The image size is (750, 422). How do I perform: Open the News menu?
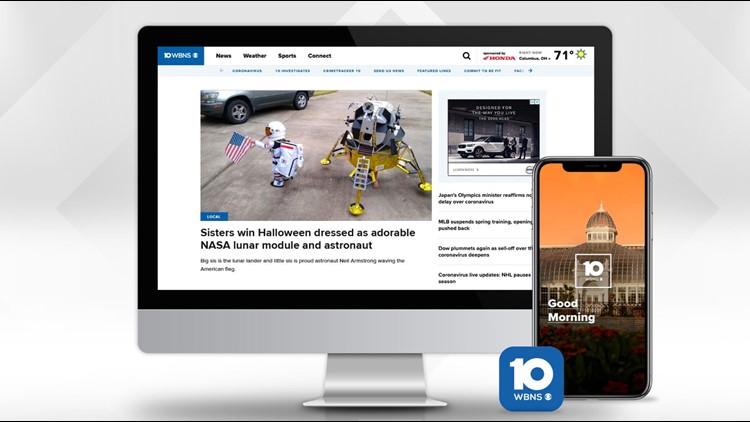[223, 56]
